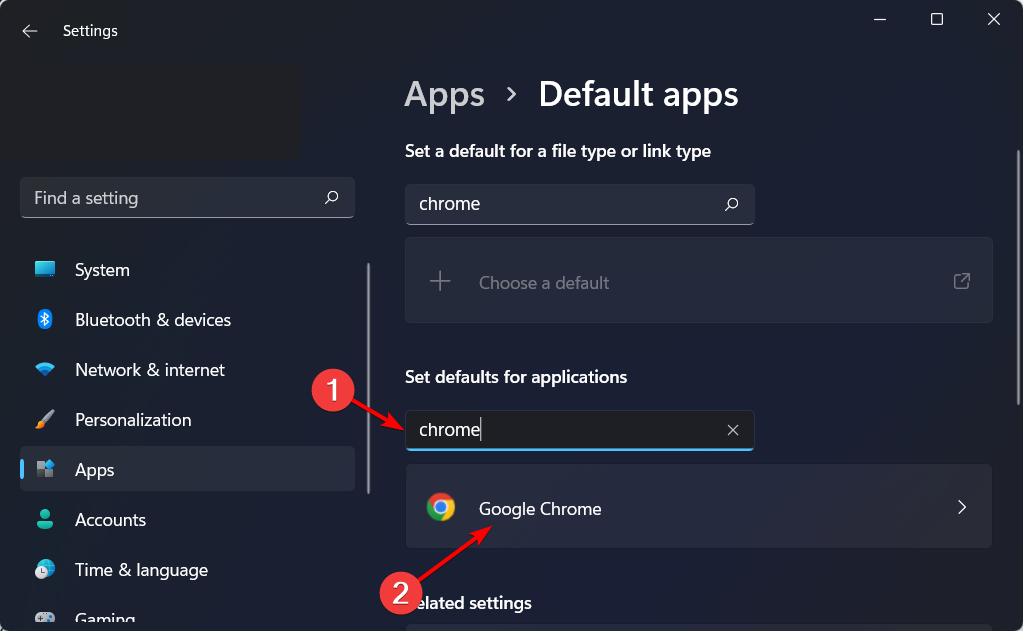The image size is (1023, 631).
Task: Clear the applications search with the X
Action: 733,430
